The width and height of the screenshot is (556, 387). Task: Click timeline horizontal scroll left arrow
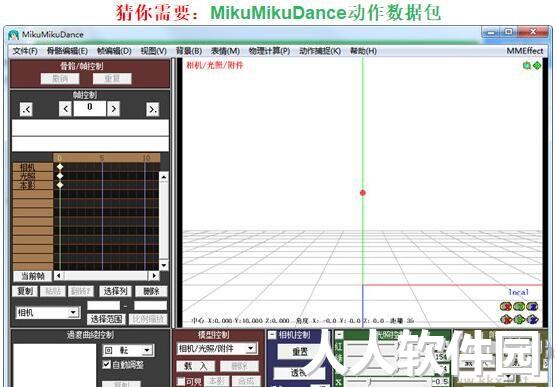tap(59, 275)
